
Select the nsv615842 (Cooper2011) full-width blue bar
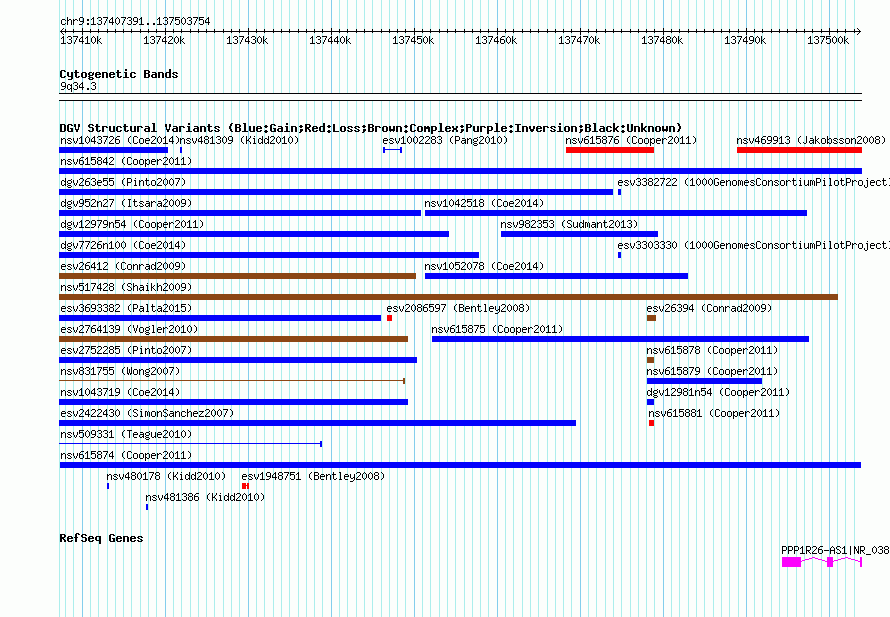tap(460, 171)
